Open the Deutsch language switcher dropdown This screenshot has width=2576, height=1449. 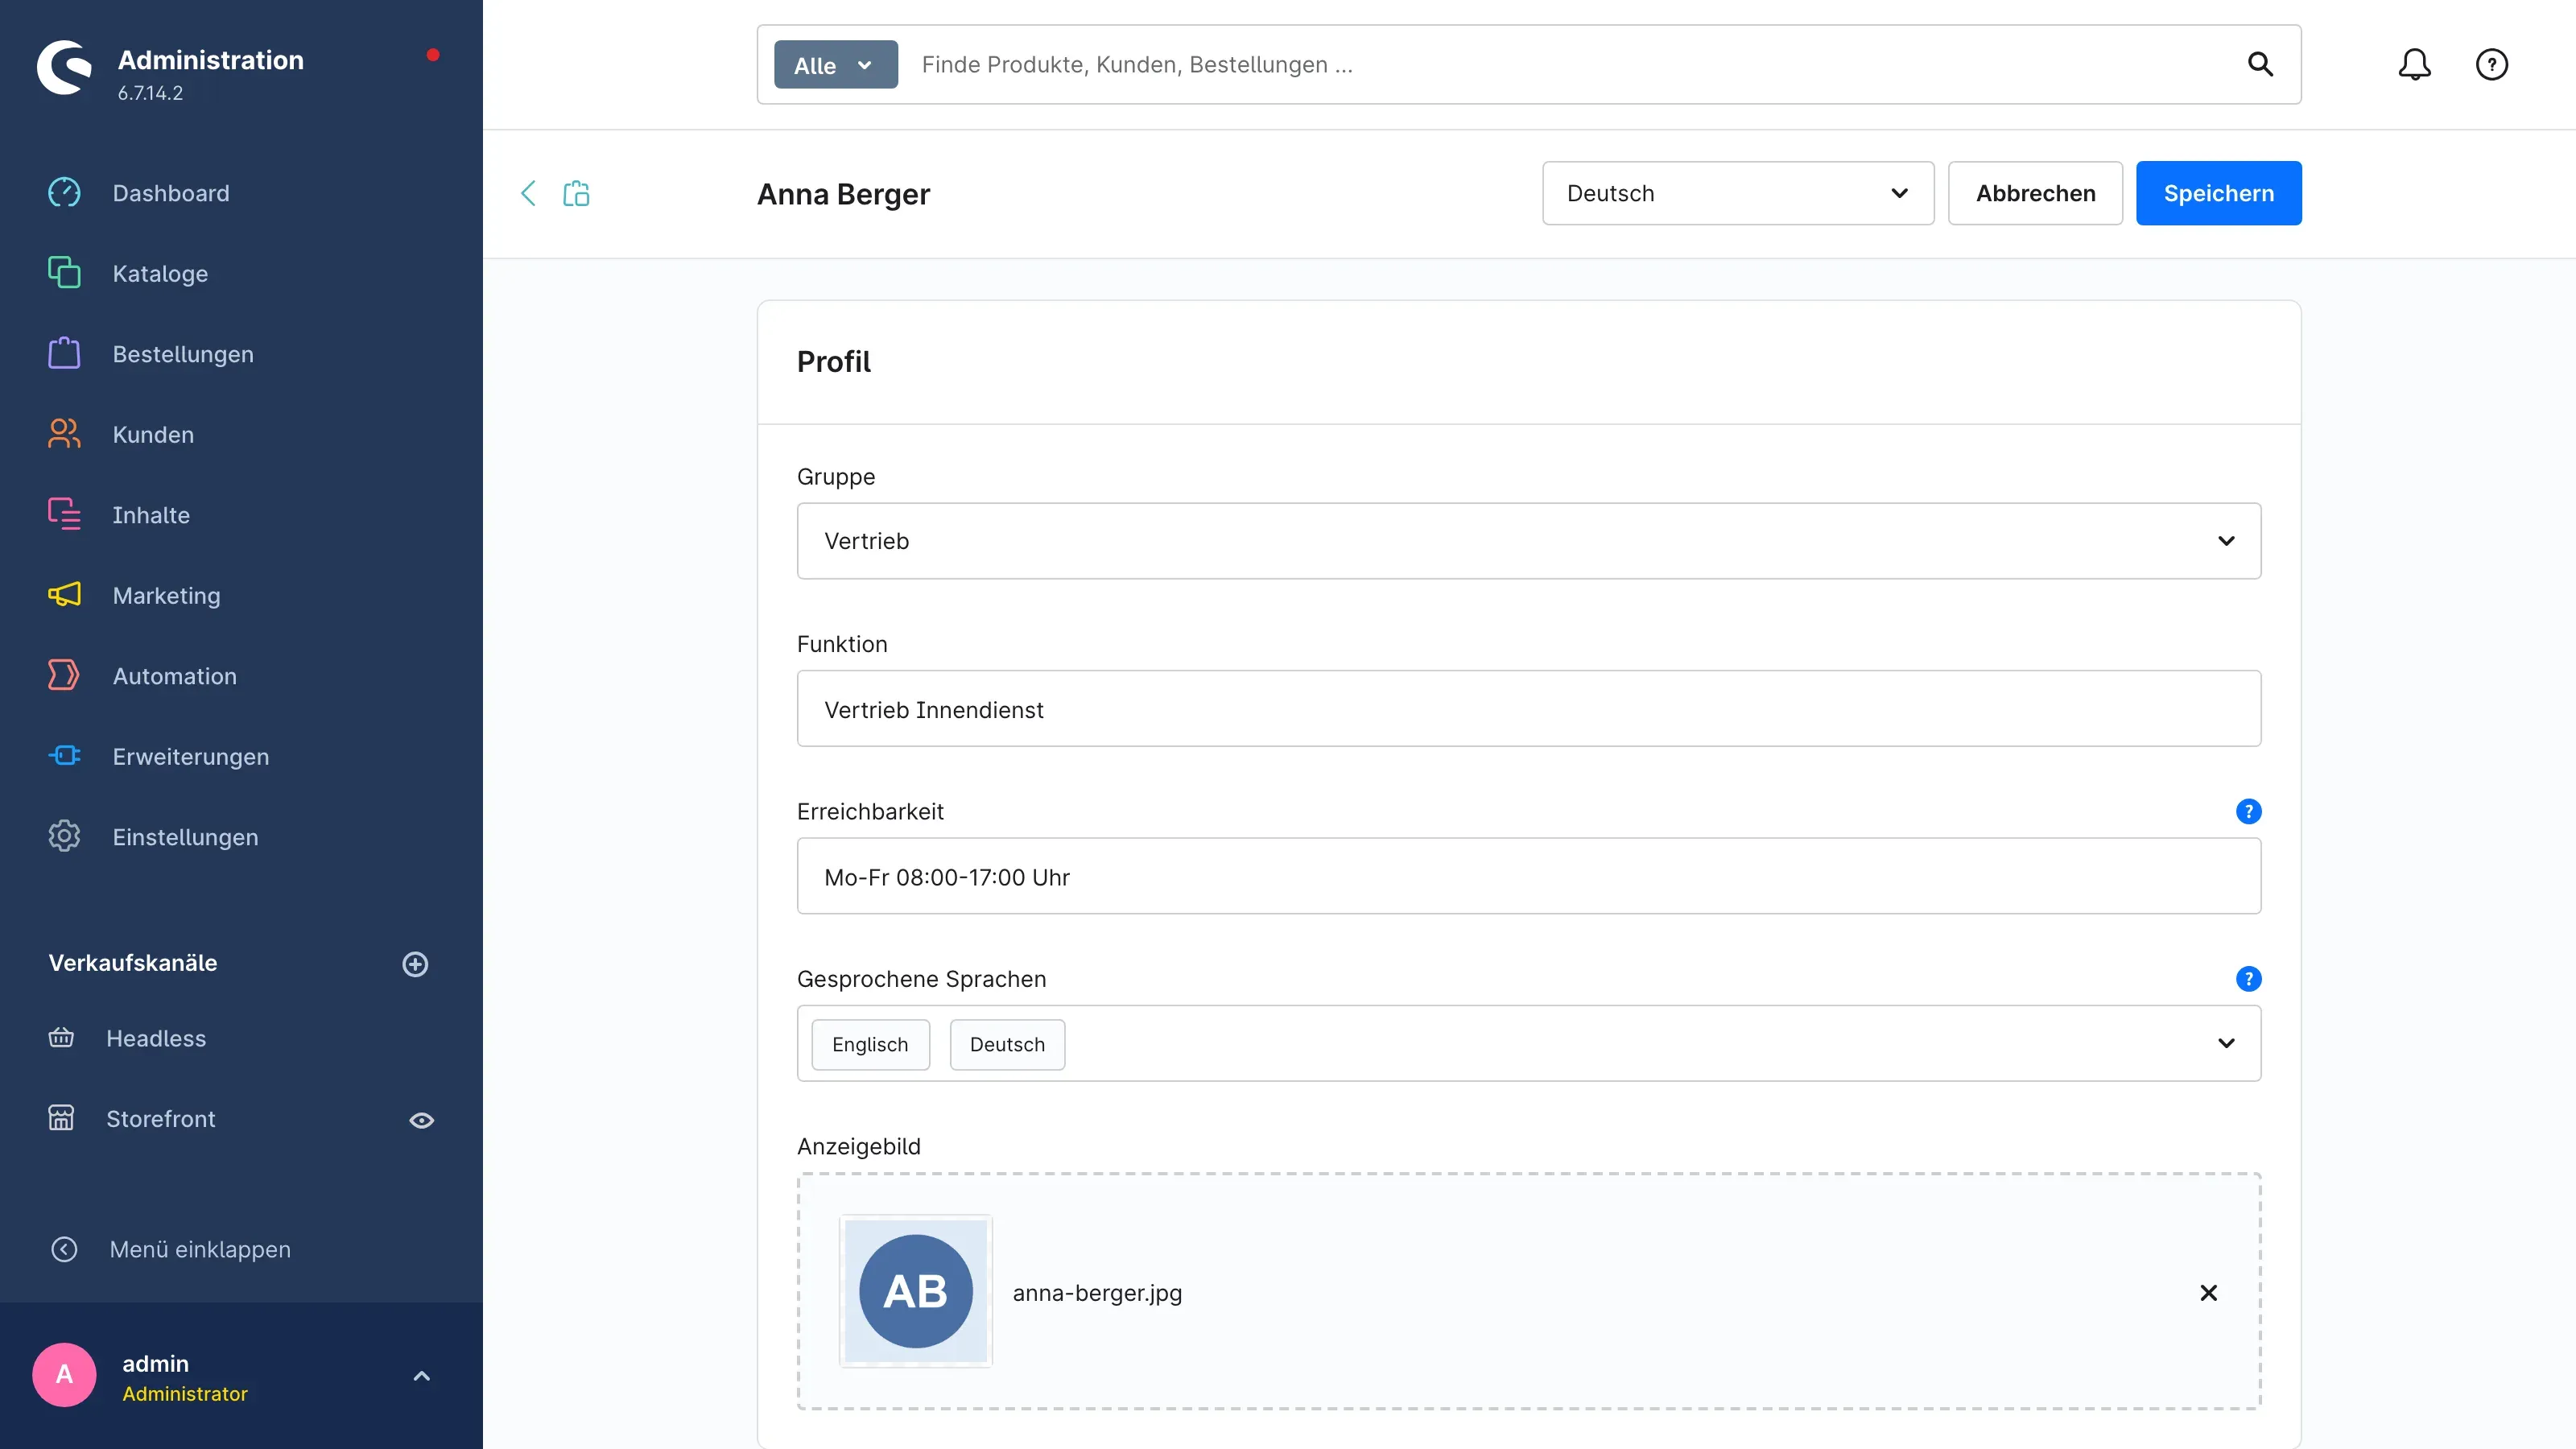pyautogui.click(x=1738, y=193)
